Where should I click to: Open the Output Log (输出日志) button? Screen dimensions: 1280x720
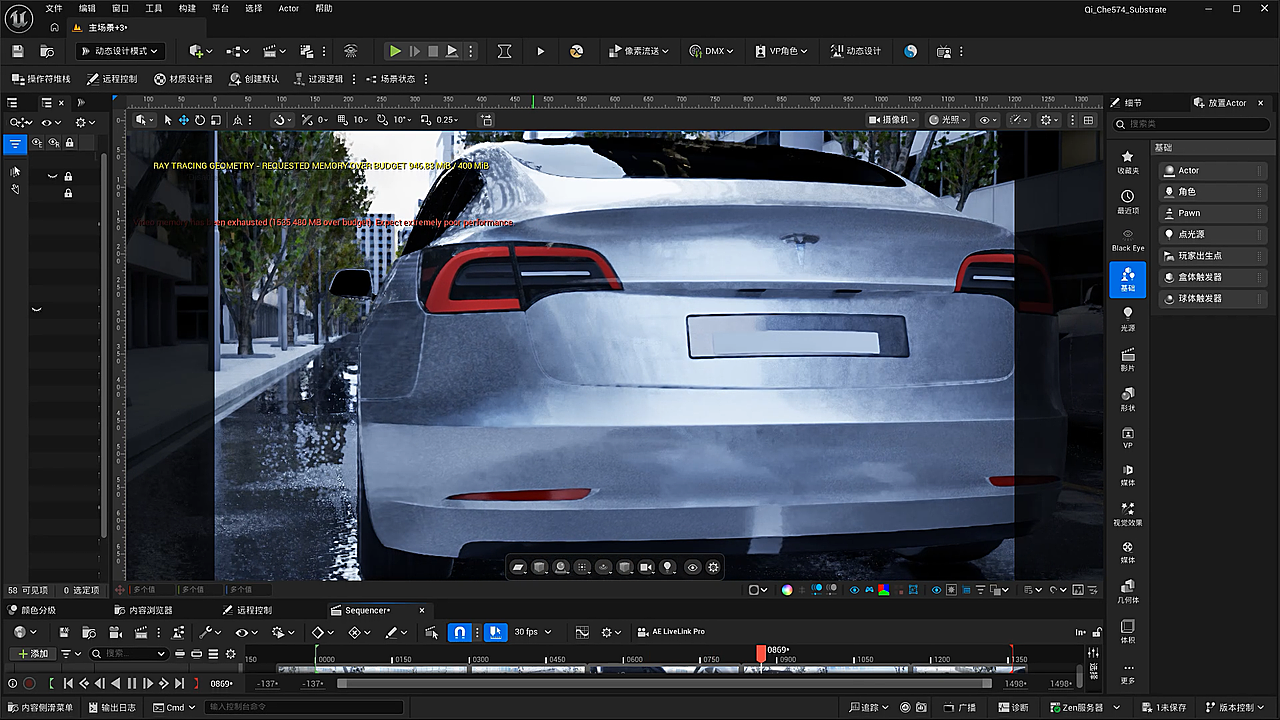(111, 708)
